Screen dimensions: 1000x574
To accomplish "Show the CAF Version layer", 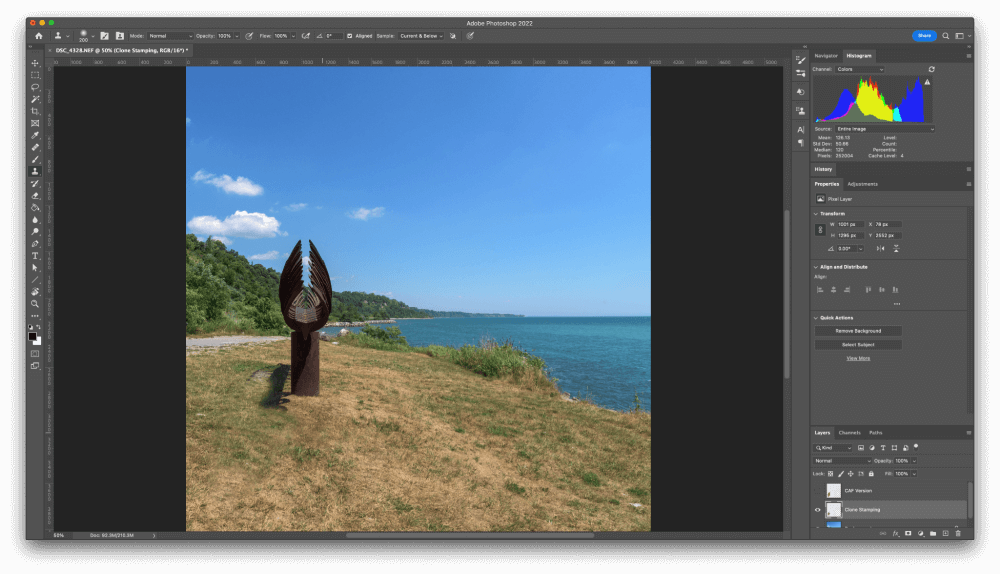I will (817, 491).
